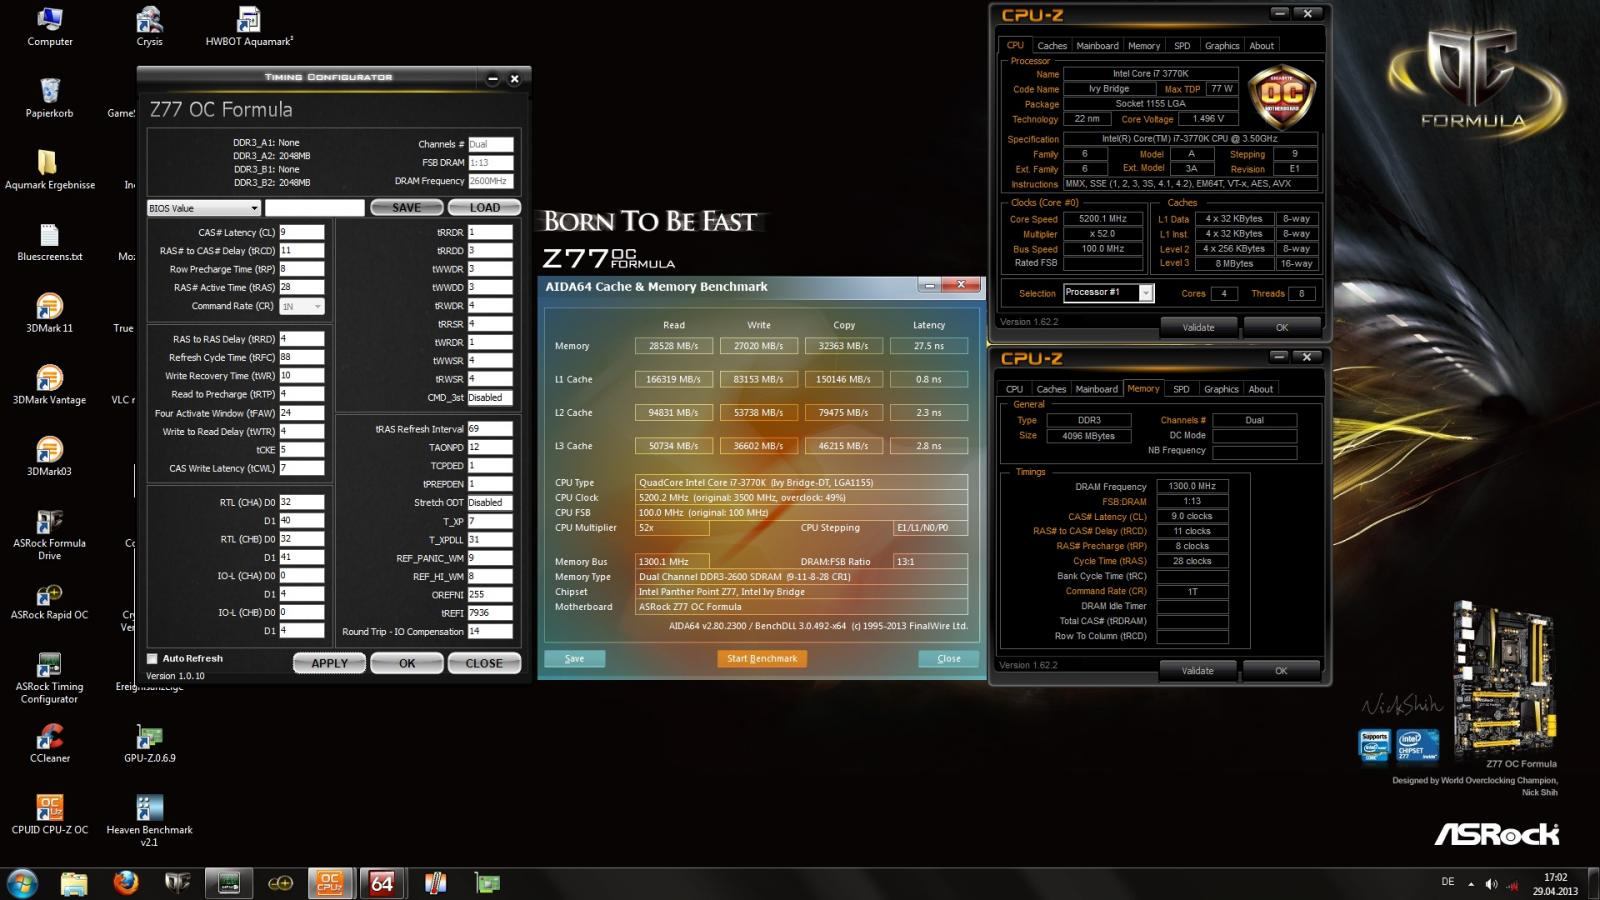
Task: Click Close button in AIDA64 benchmark
Action: (949, 659)
